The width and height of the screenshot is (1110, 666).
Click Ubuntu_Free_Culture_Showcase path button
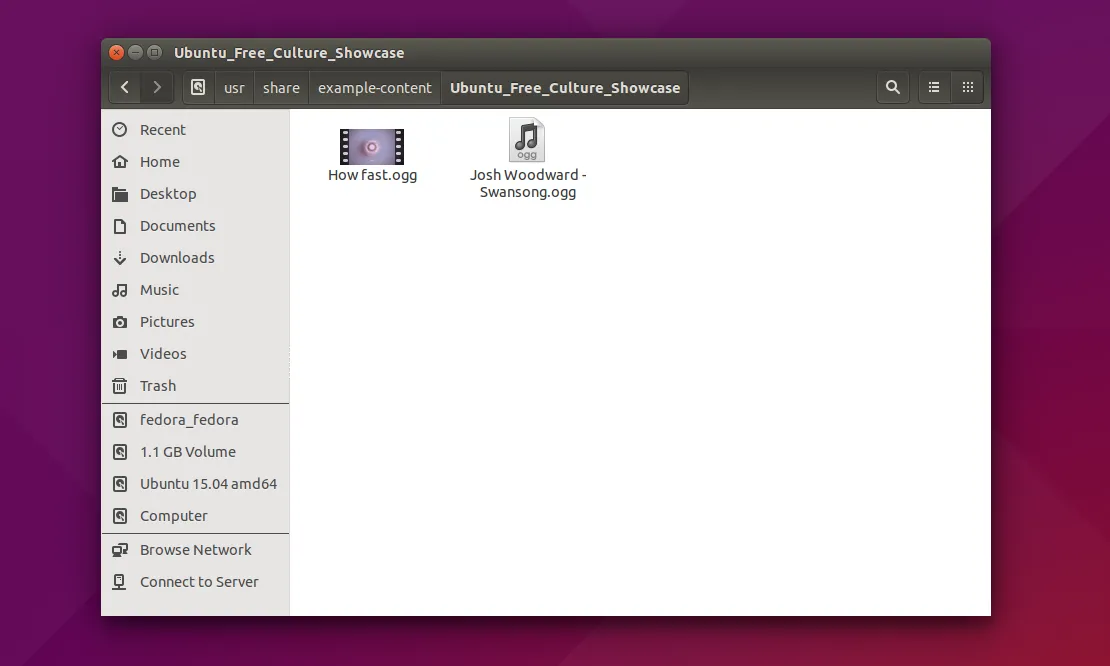565,88
